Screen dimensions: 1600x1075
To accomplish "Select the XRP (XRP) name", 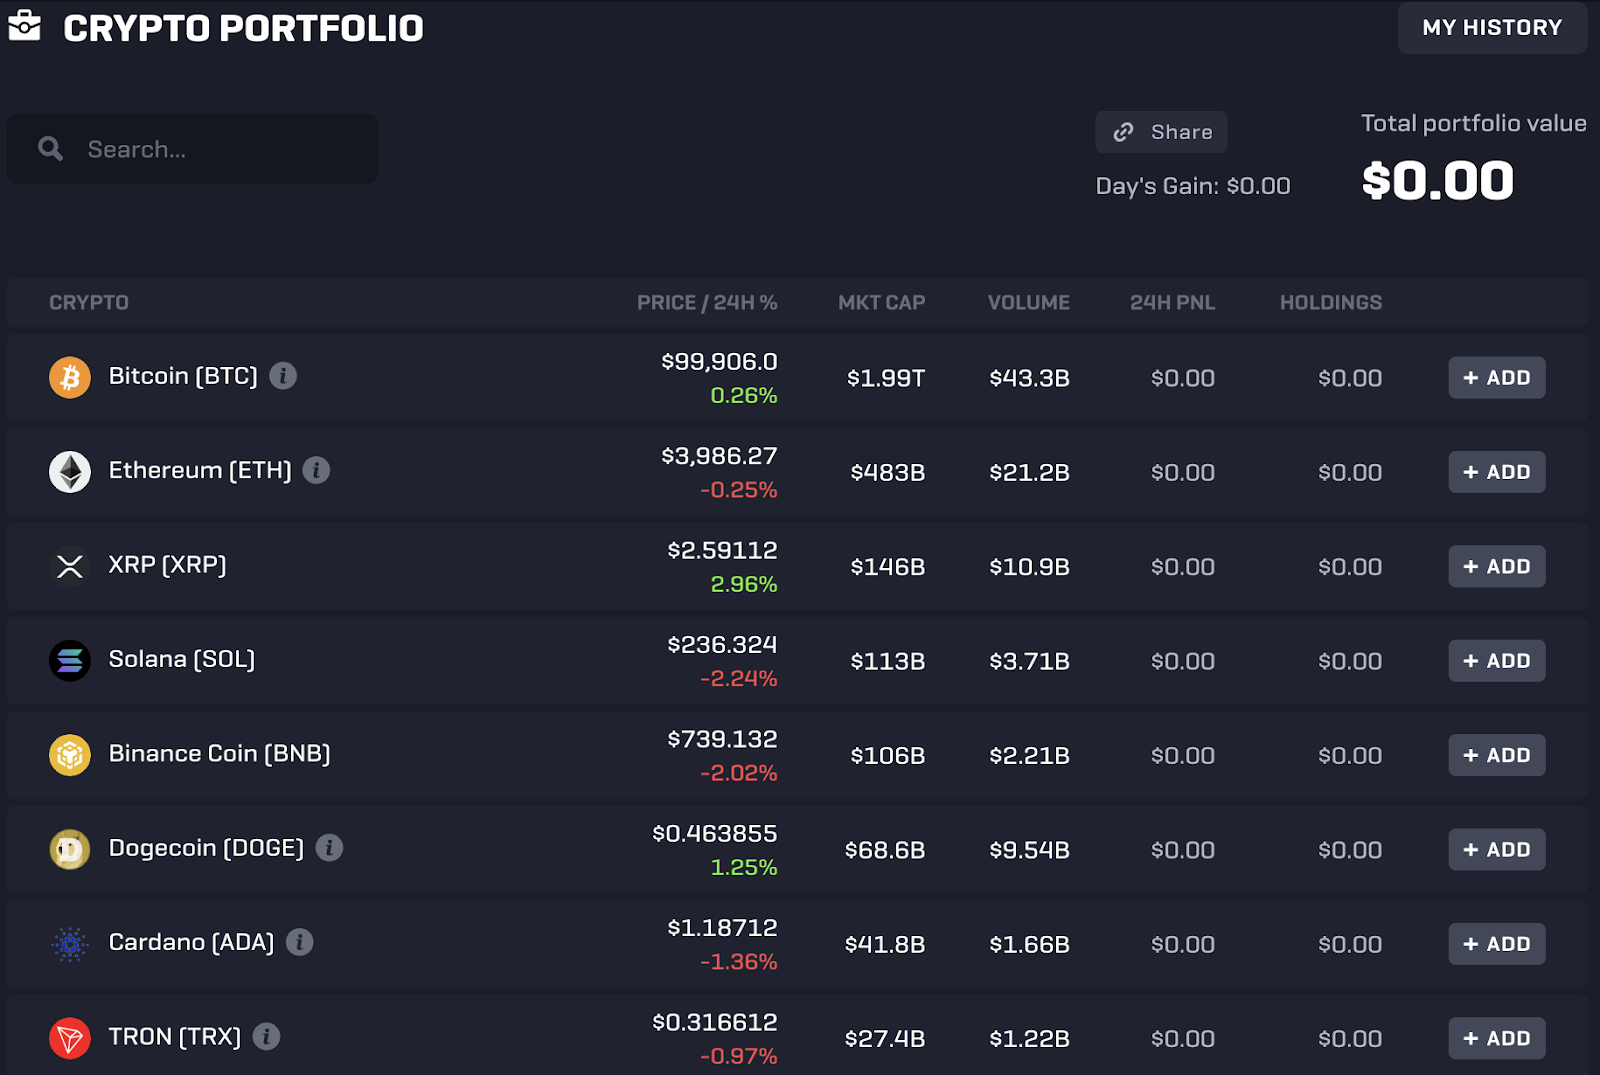I will tap(168, 565).
